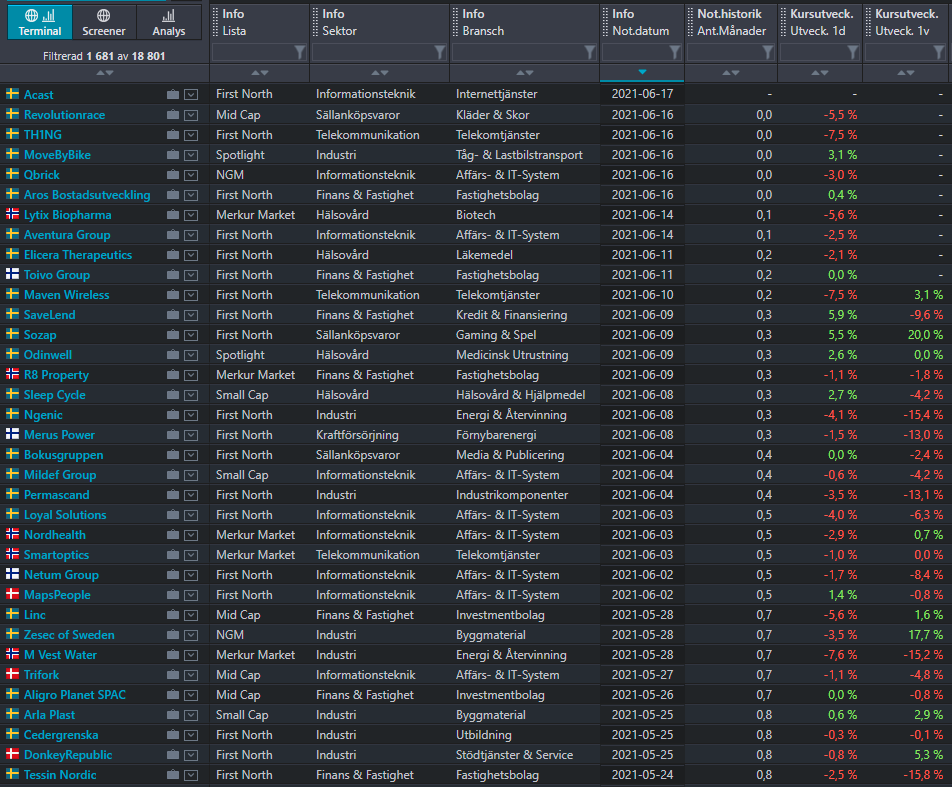Click the Info Not.datum column header
Viewport: 952px width, 787px height.
[642, 22]
